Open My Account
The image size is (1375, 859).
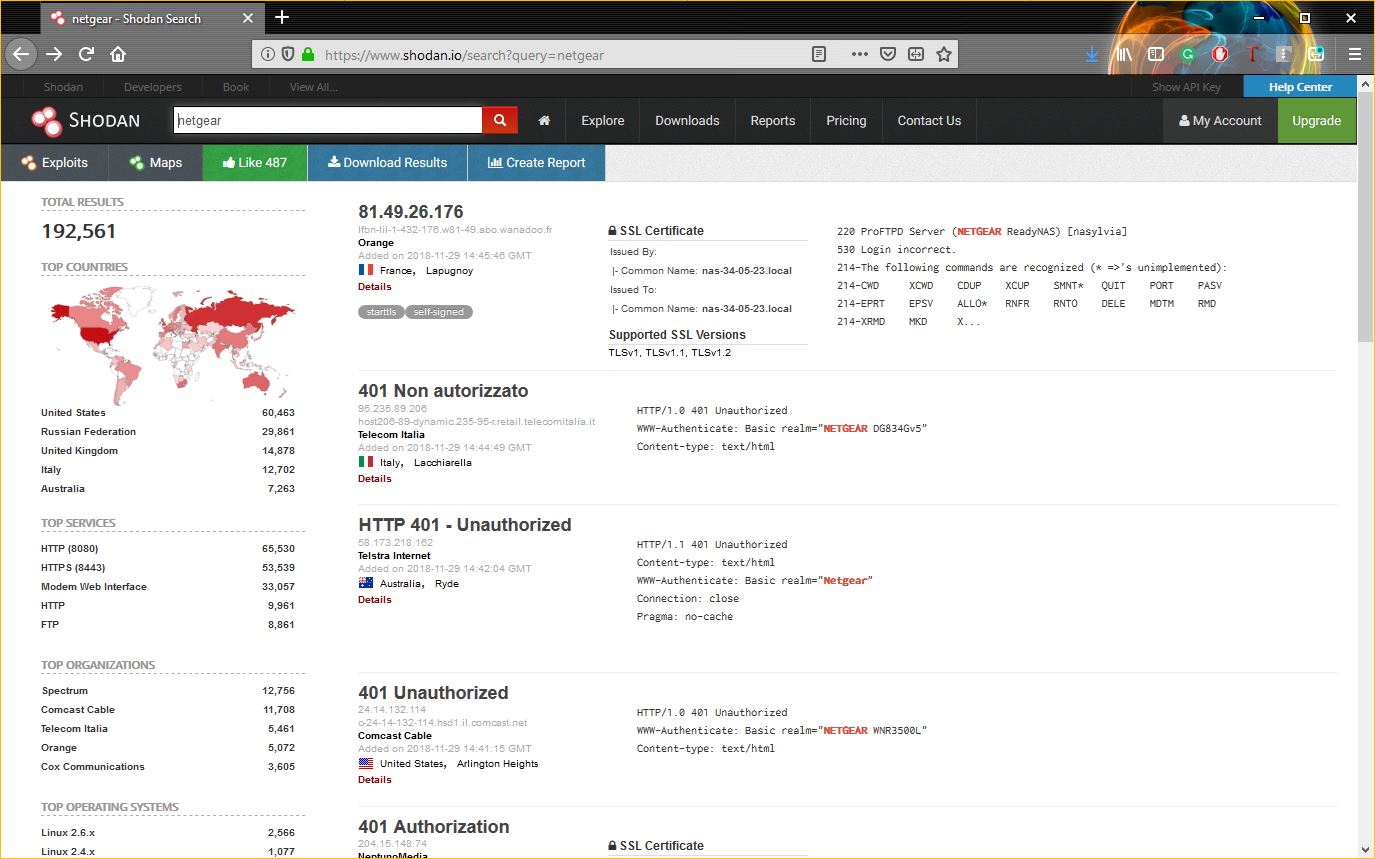1220,120
